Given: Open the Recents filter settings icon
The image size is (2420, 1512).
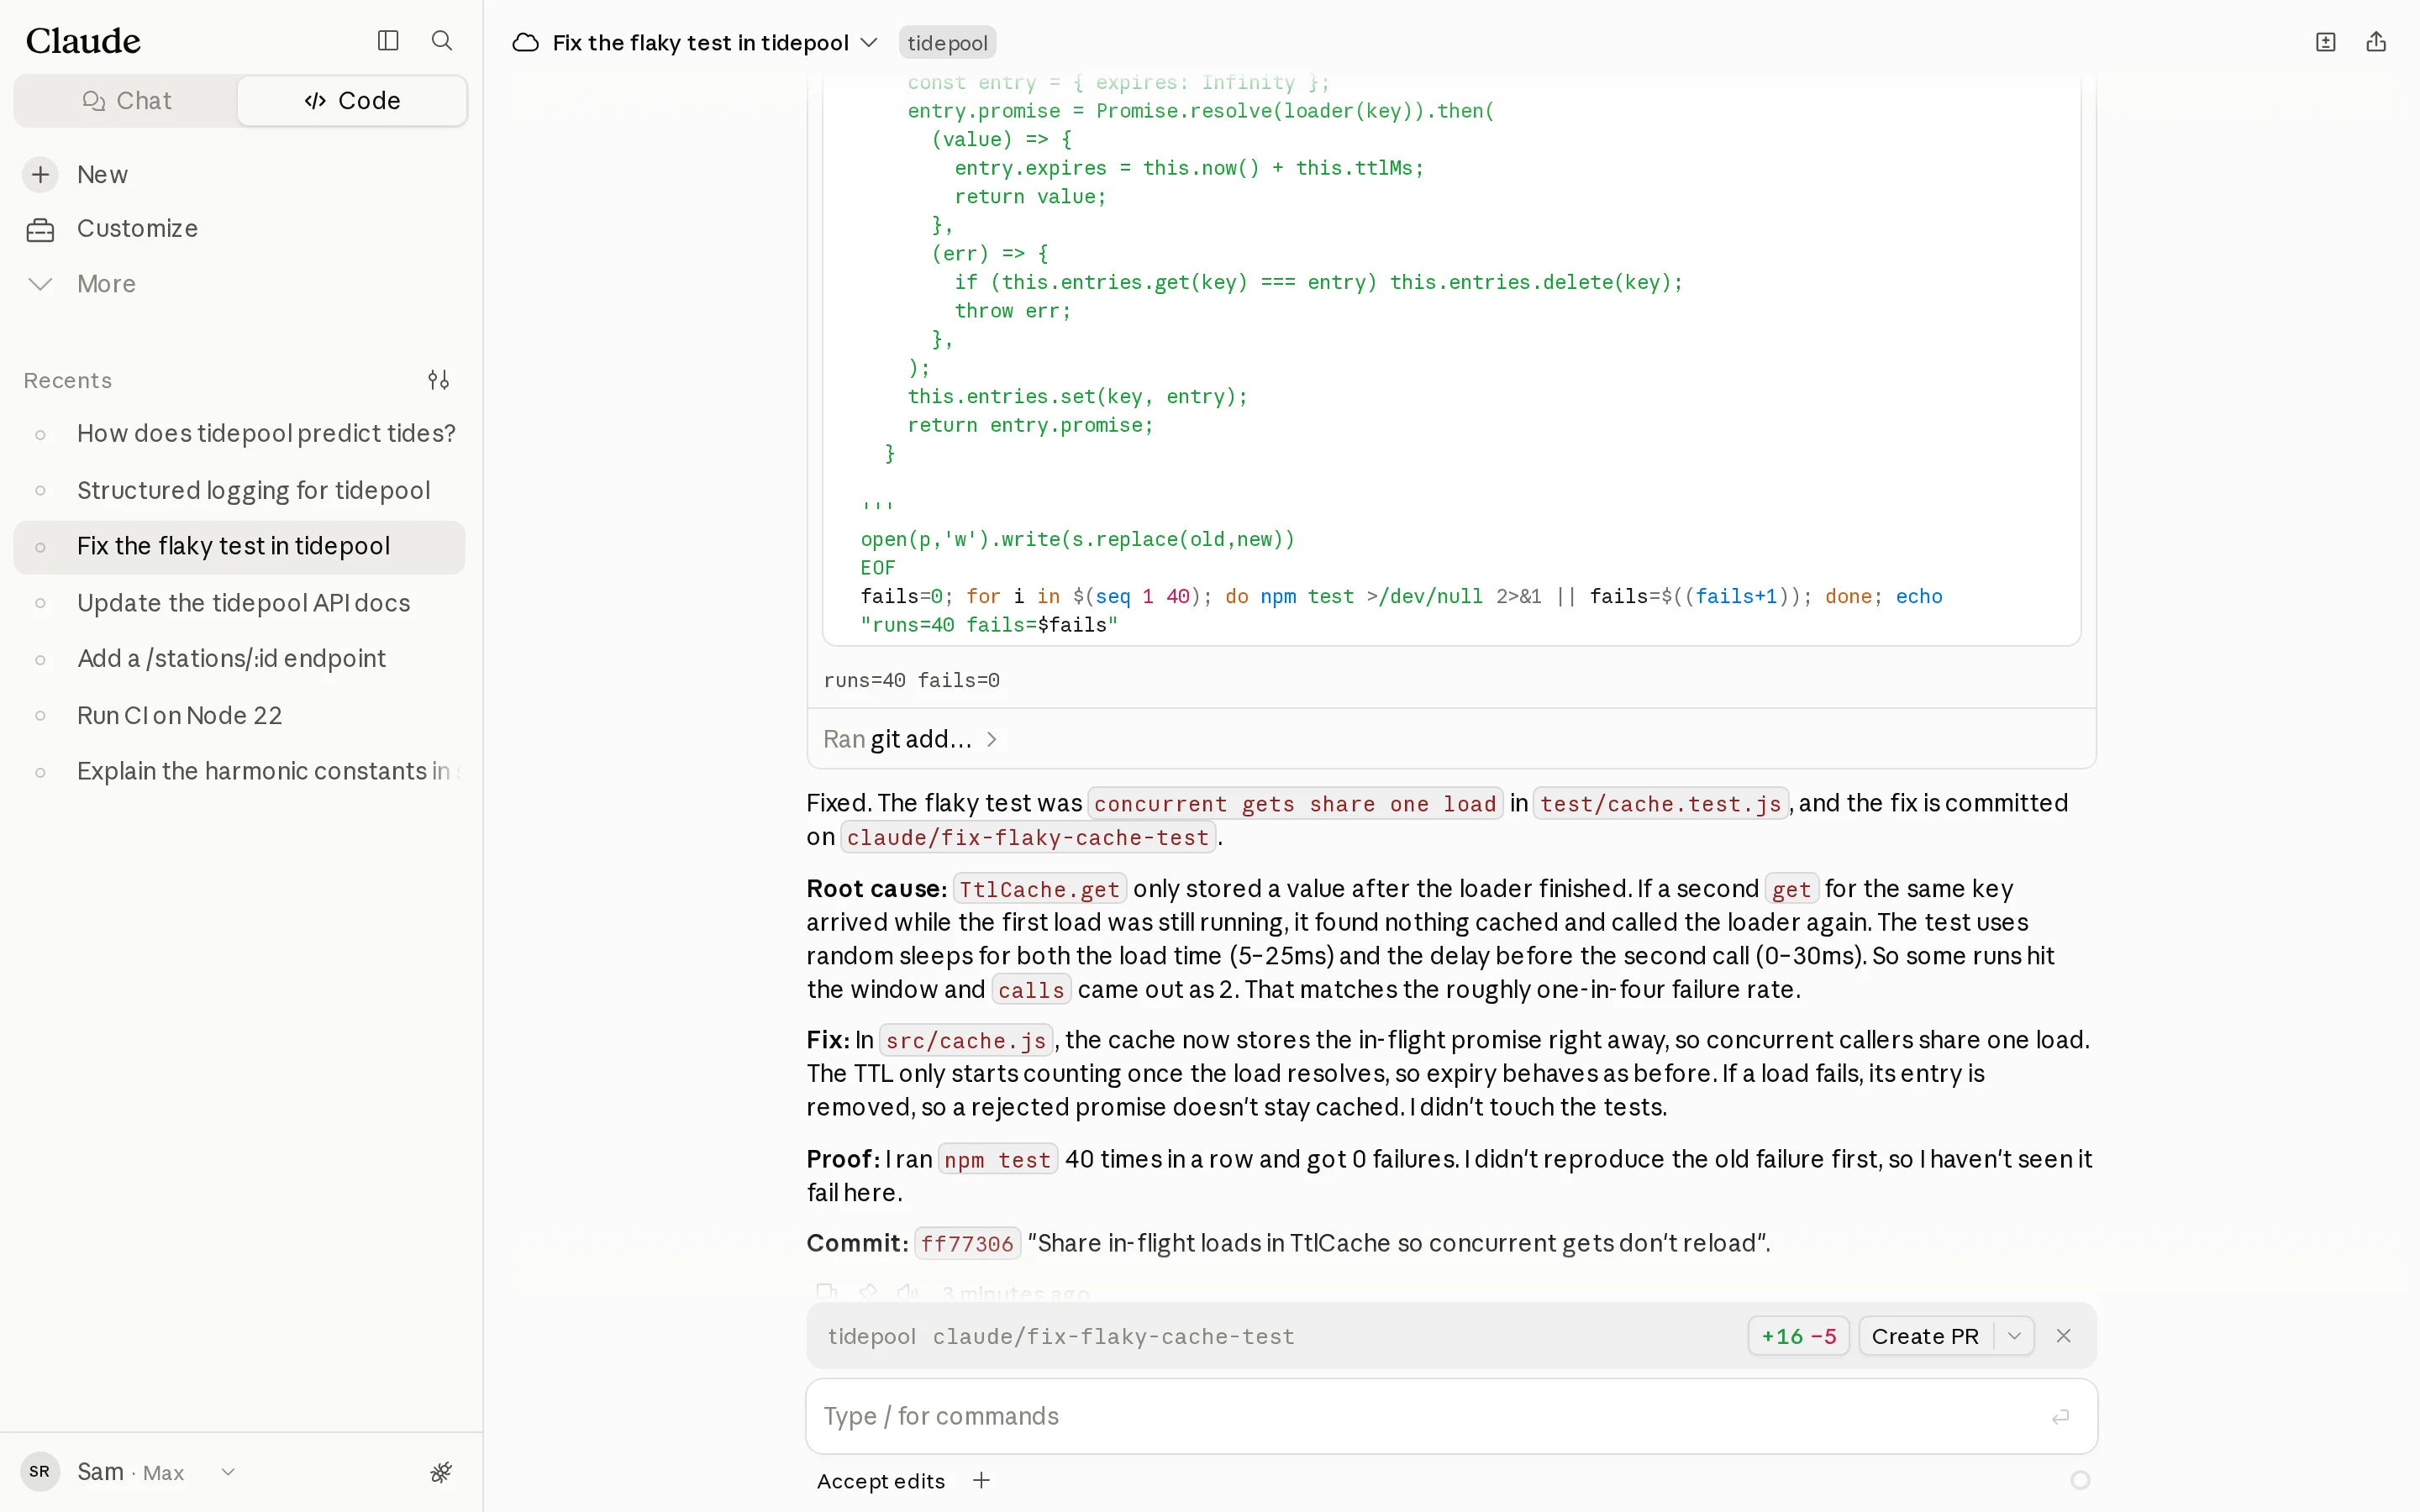Looking at the screenshot, I should point(438,380).
